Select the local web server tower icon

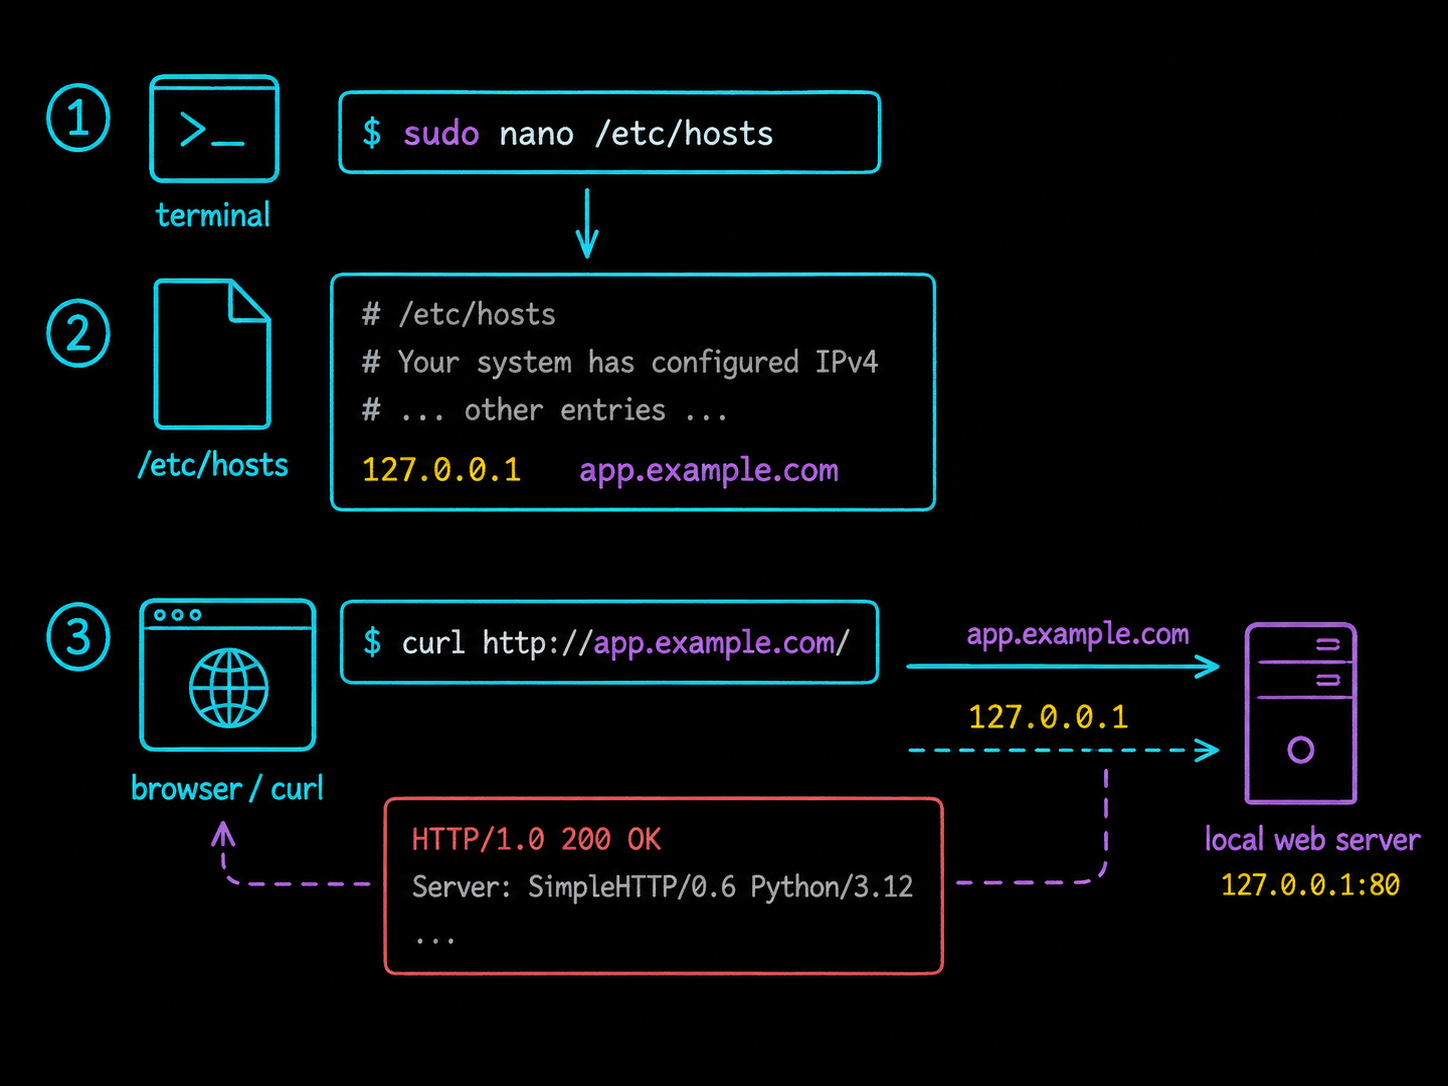(x=1300, y=714)
